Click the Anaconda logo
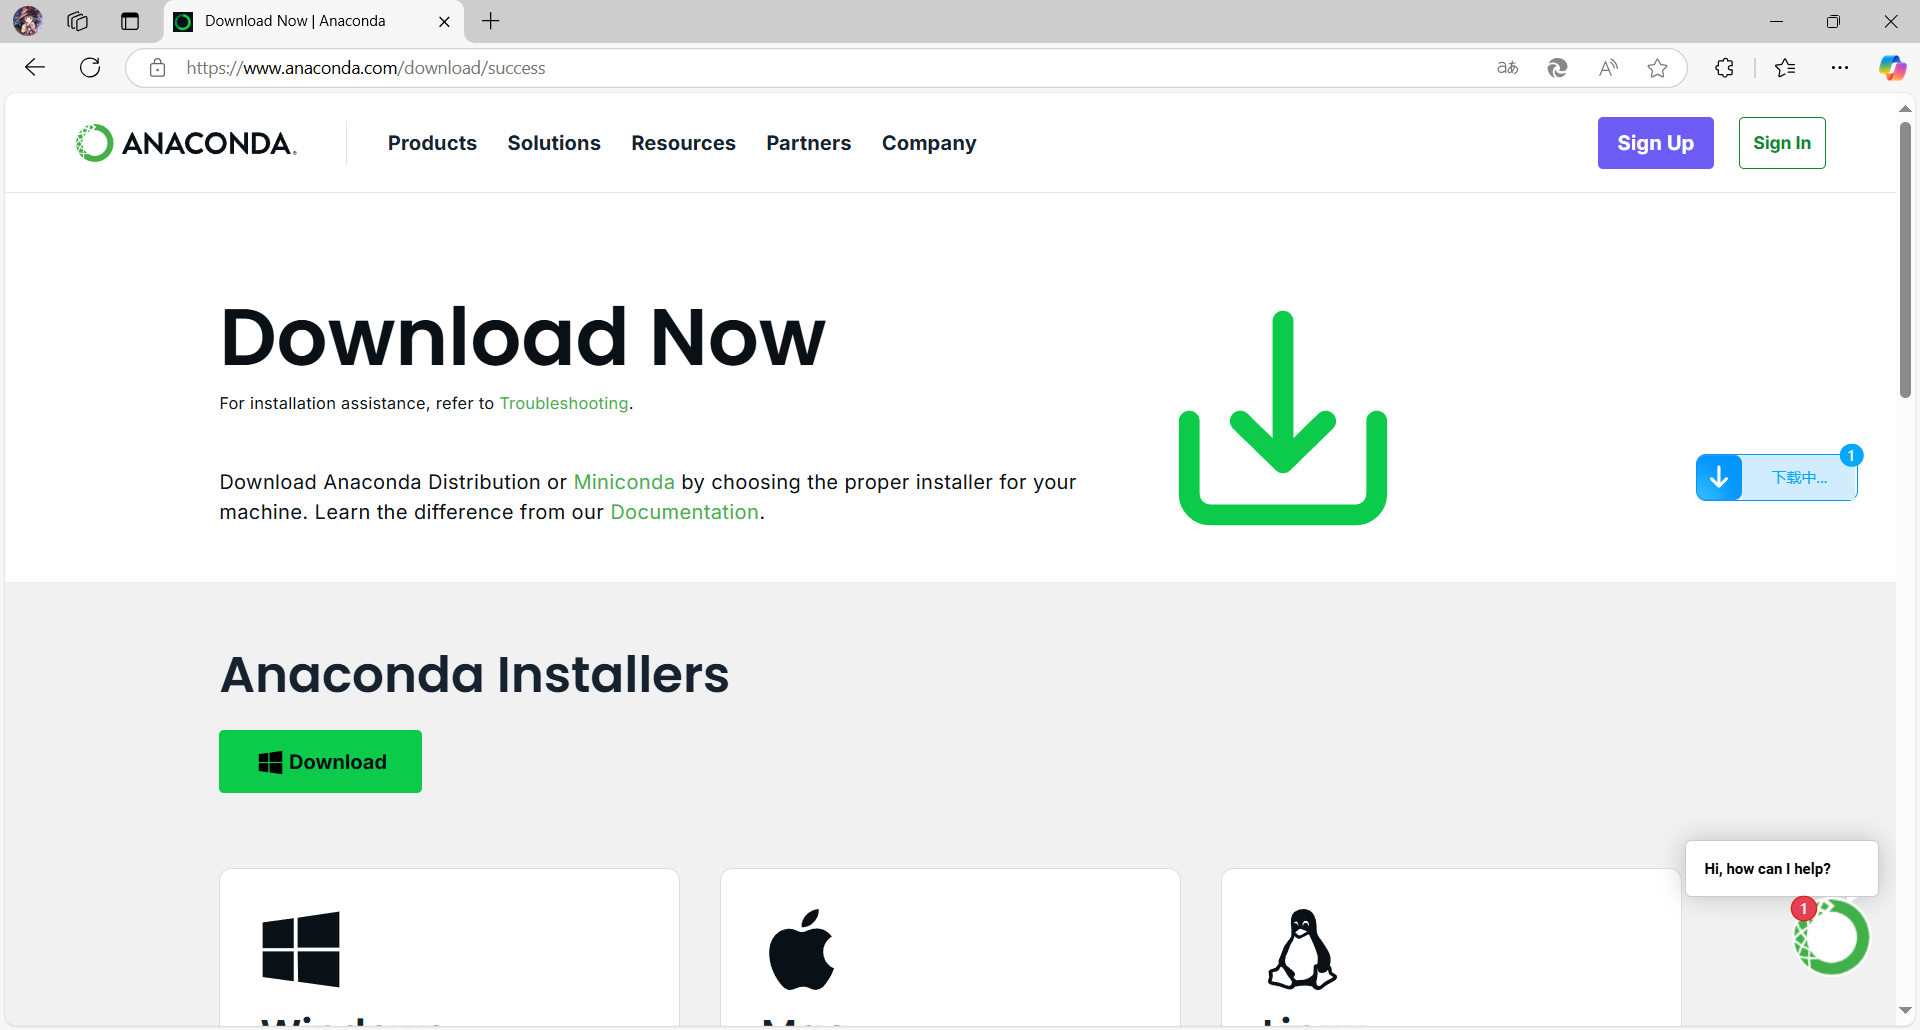The height and width of the screenshot is (1030, 1920). point(187,143)
